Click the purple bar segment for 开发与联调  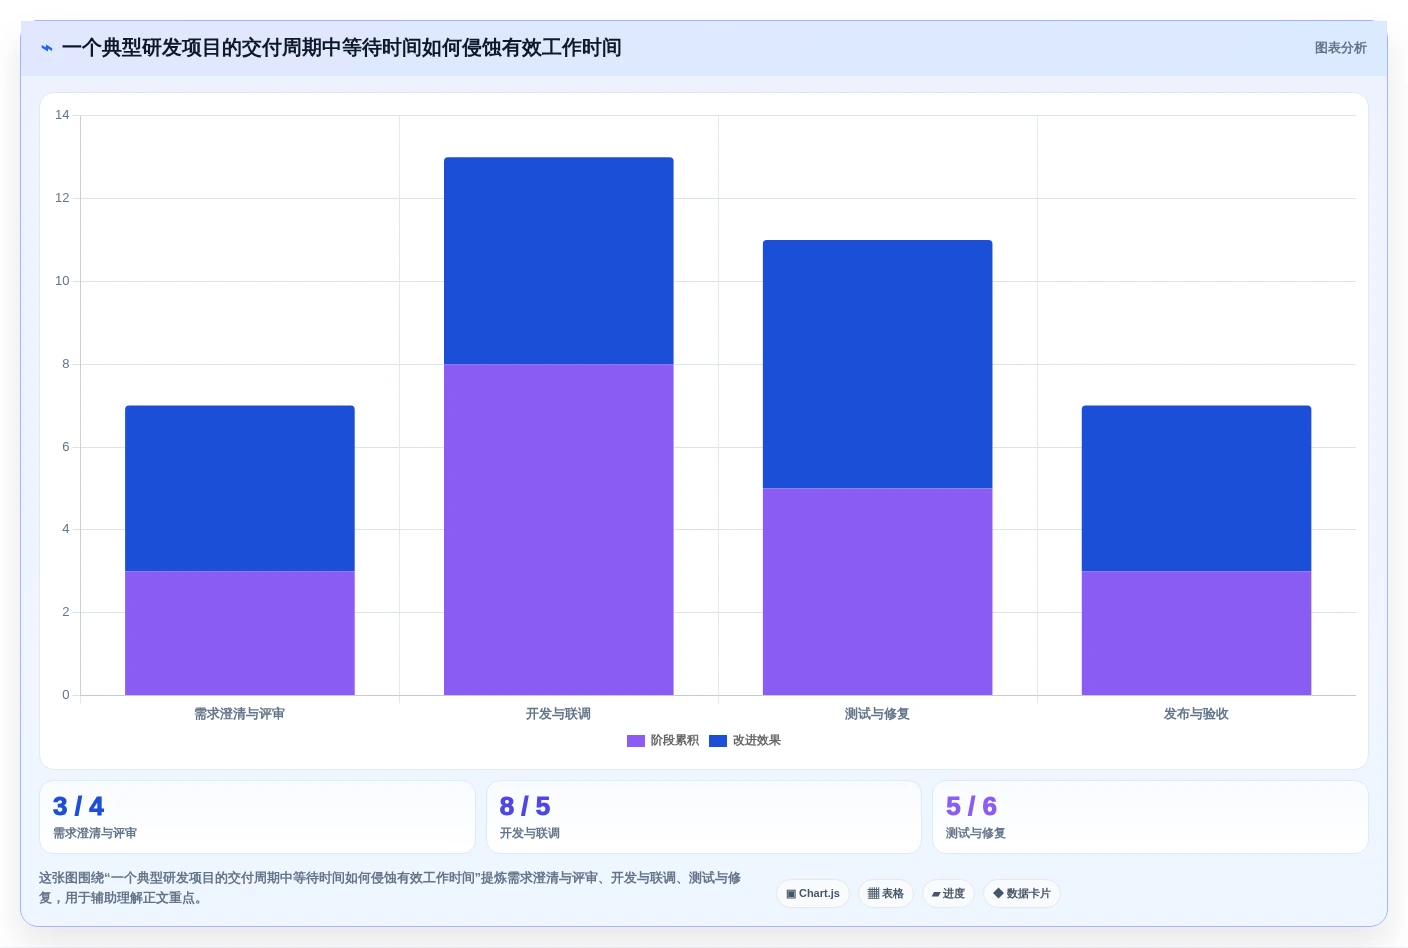(559, 529)
